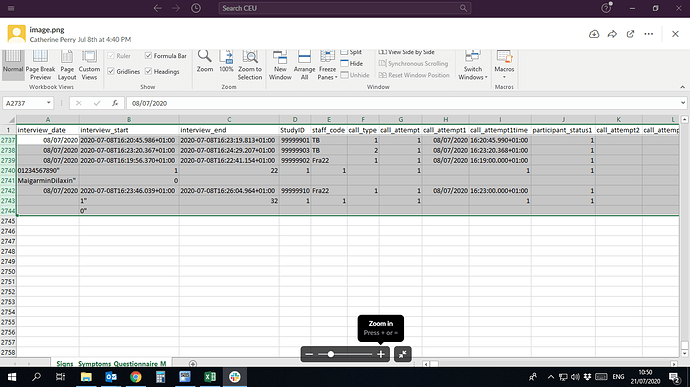
Task: Collapse image preview fullscreen toggle
Action: (x=403, y=354)
